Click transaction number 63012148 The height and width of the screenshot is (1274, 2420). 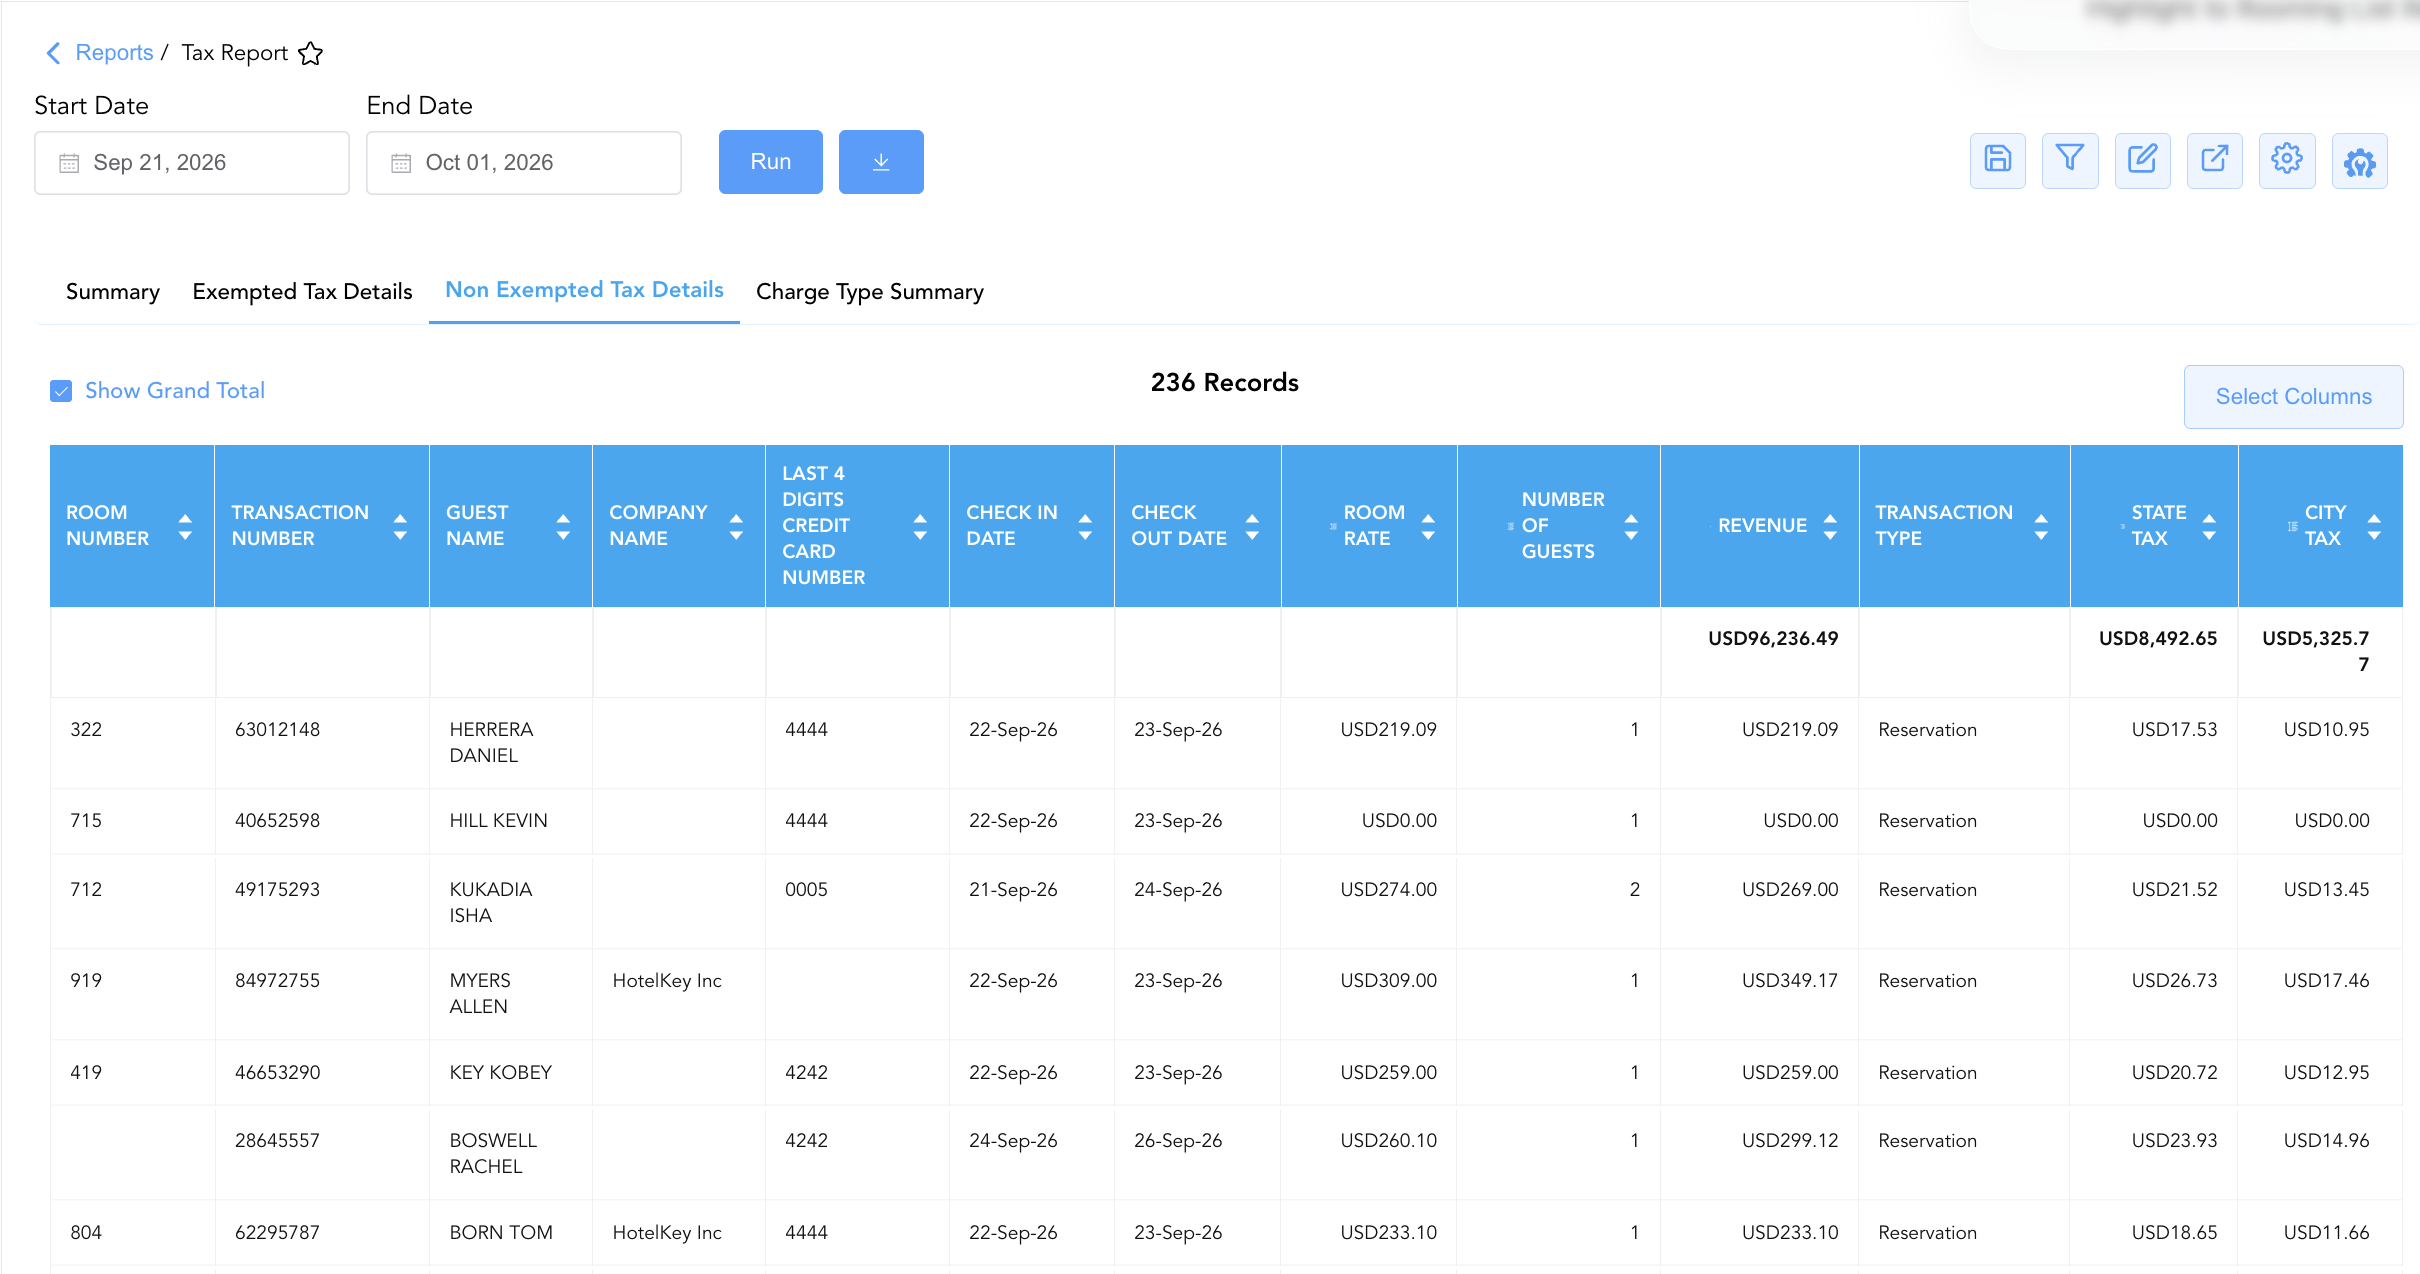click(277, 730)
